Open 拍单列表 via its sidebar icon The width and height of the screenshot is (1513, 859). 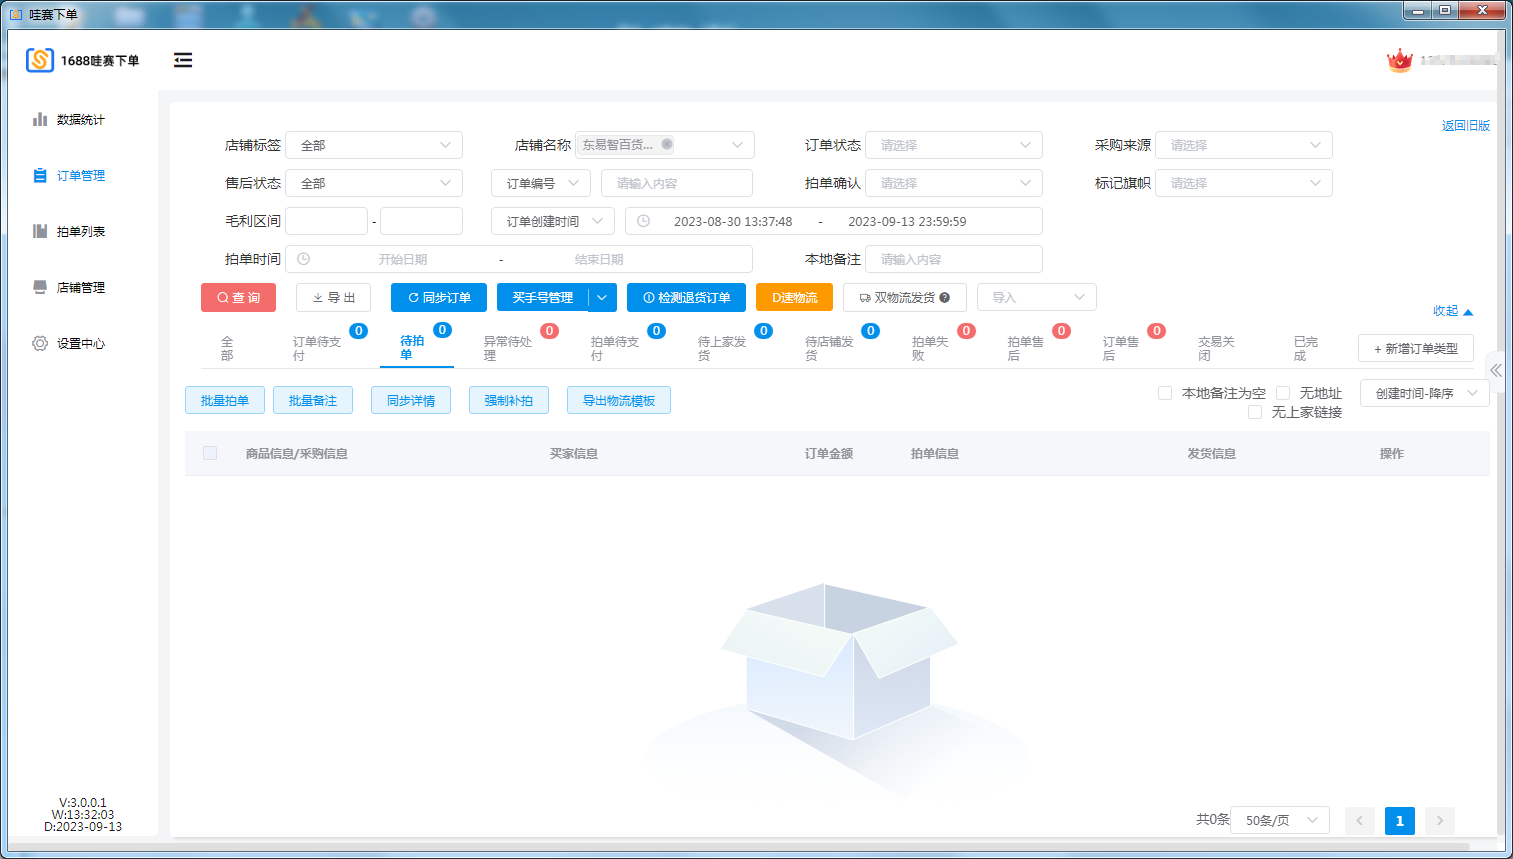coord(40,231)
